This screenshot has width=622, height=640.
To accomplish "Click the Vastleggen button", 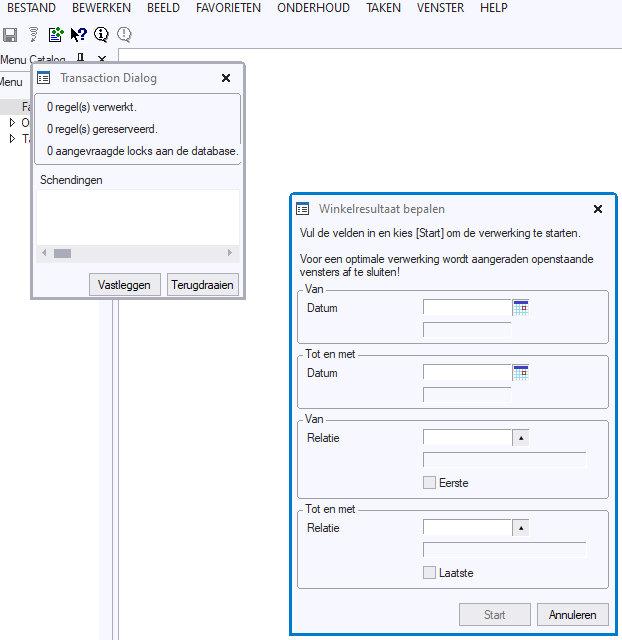I will (x=124, y=284).
